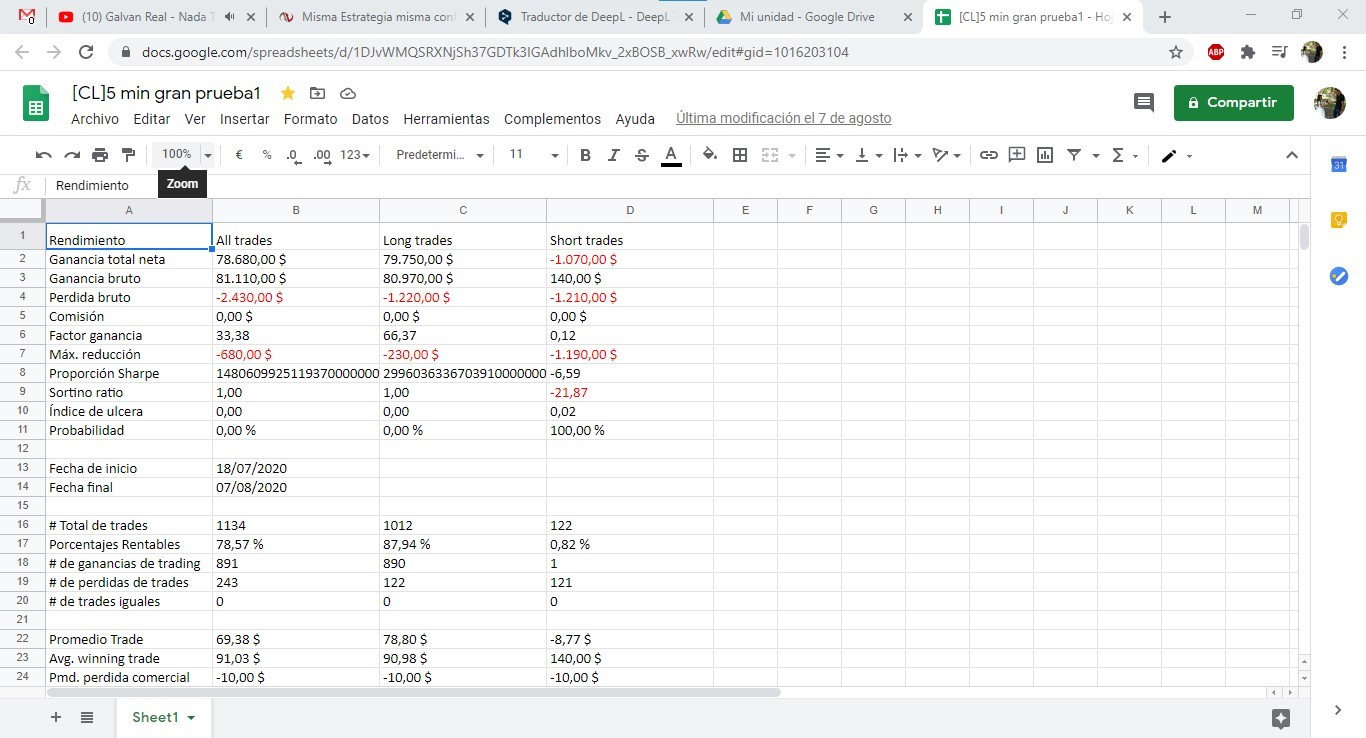Open the font family dropdown
1366x738 pixels.
[439, 155]
